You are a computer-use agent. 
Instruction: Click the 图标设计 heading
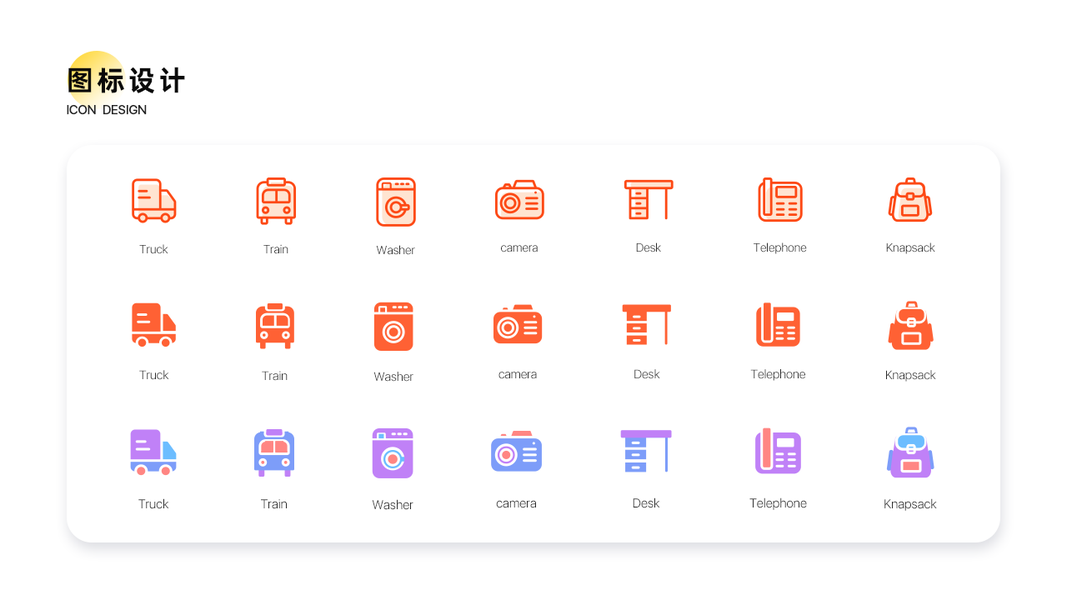[x=127, y=80]
